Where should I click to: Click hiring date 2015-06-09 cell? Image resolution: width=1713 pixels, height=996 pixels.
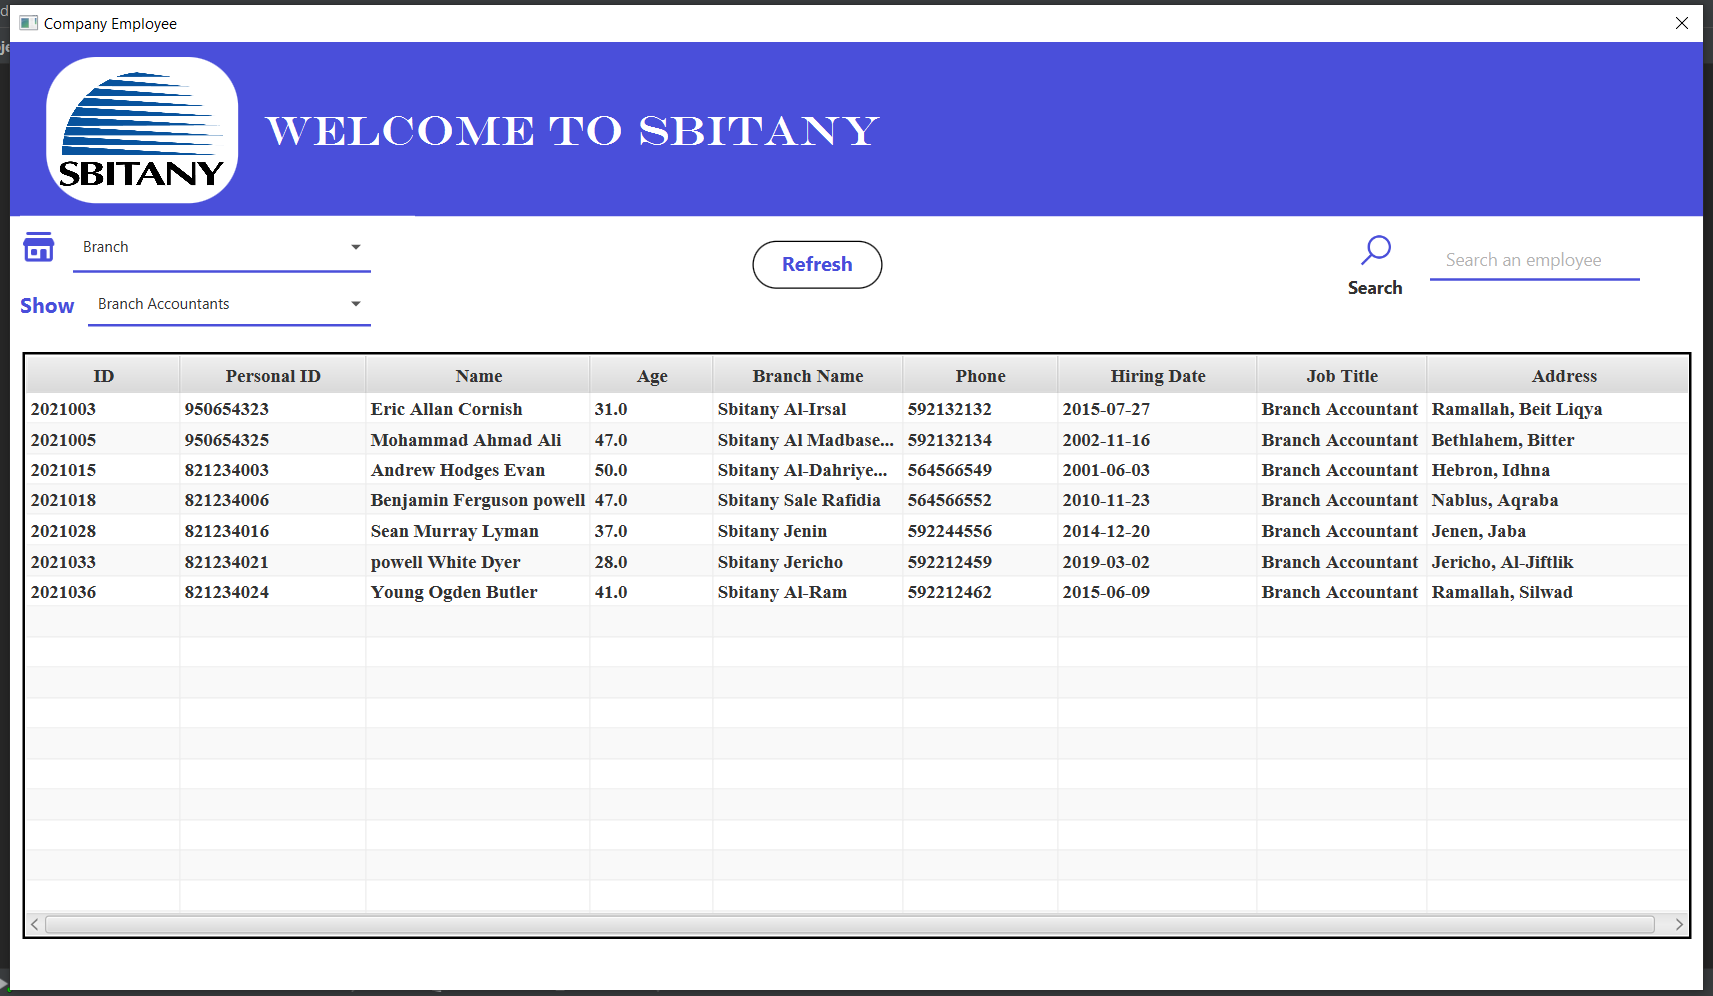(x=1157, y=592)
